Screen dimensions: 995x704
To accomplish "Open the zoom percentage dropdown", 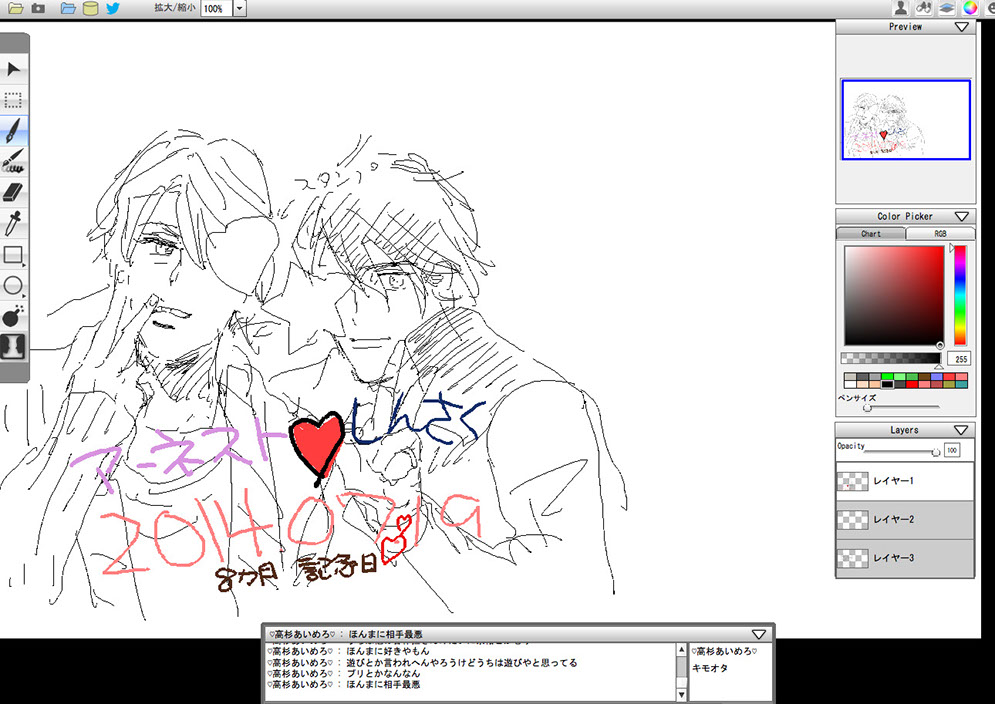I will (240, 9).
